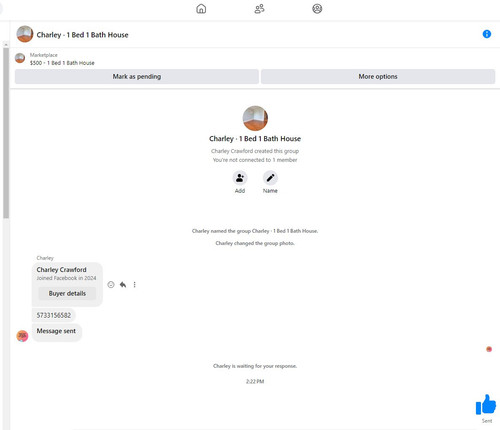This screenshot has width=500, height=430.
Task: Click 'Charley named the group' notice
Action: (x=255, y=231)
